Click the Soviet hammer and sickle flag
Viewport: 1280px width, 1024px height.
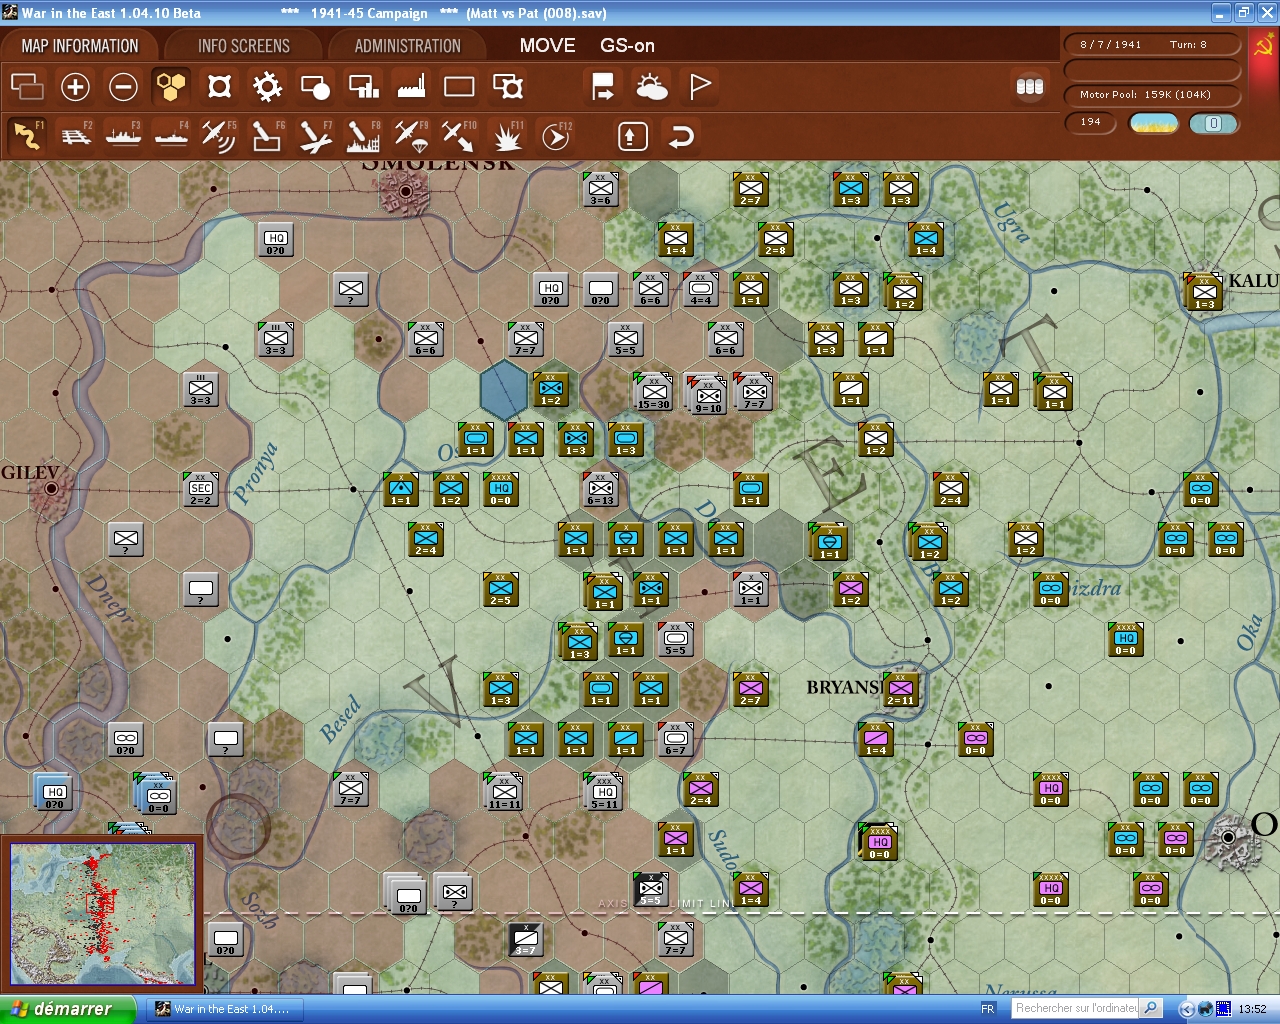click(1263, 45)
